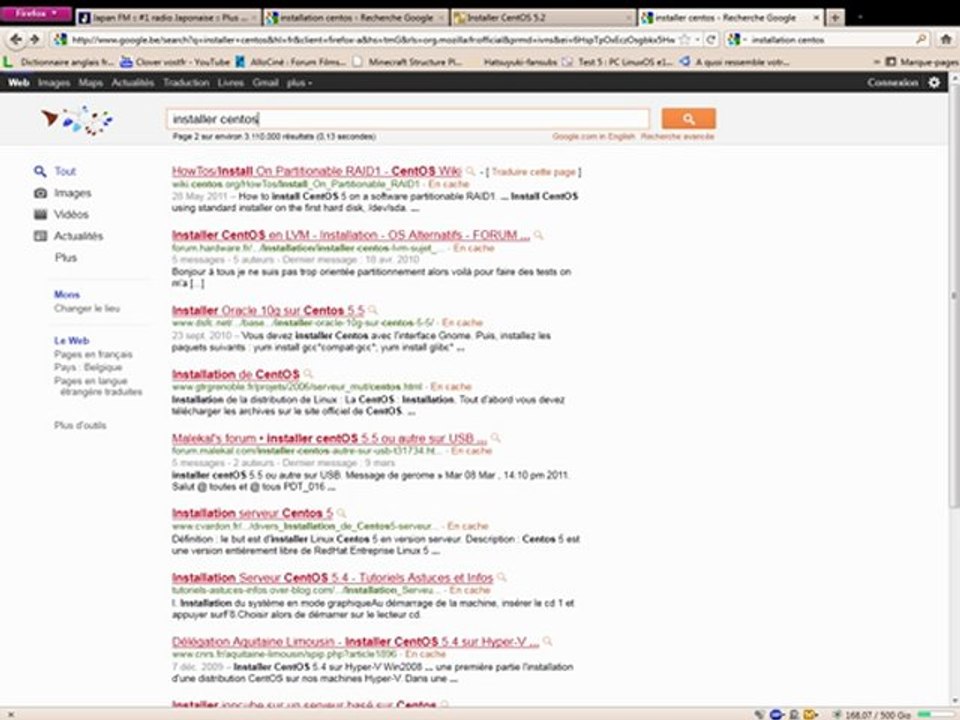Image resolution: width=960 pixels, height=720 pixels.
Task: Expand the plus dropdown in Google bar
Action: pyautogui.click(x=299, y=83)
